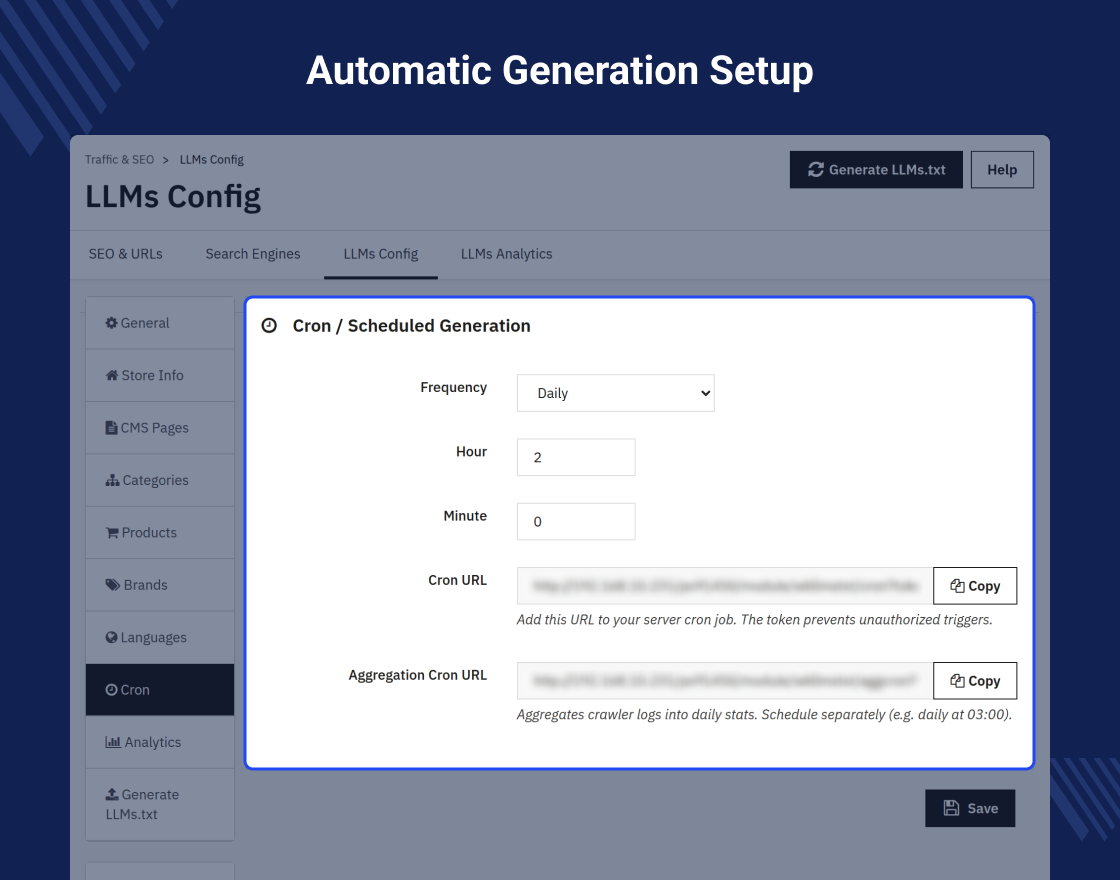The width and height of the screenshot is (1120, 880).
Task: Click the Traffic & SEO breadcrumb link
Action: tap(119, 159)
